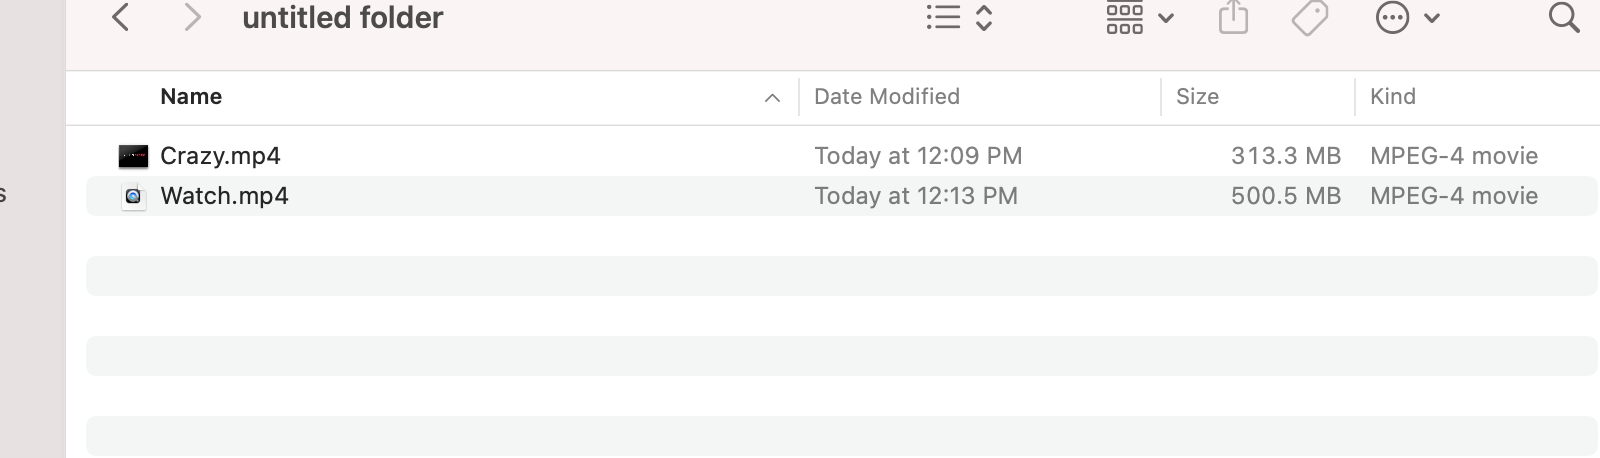This screenshot has height=458, width=1600.
Task: Toggle the sort order arrow in Name column
Action: 772,98
